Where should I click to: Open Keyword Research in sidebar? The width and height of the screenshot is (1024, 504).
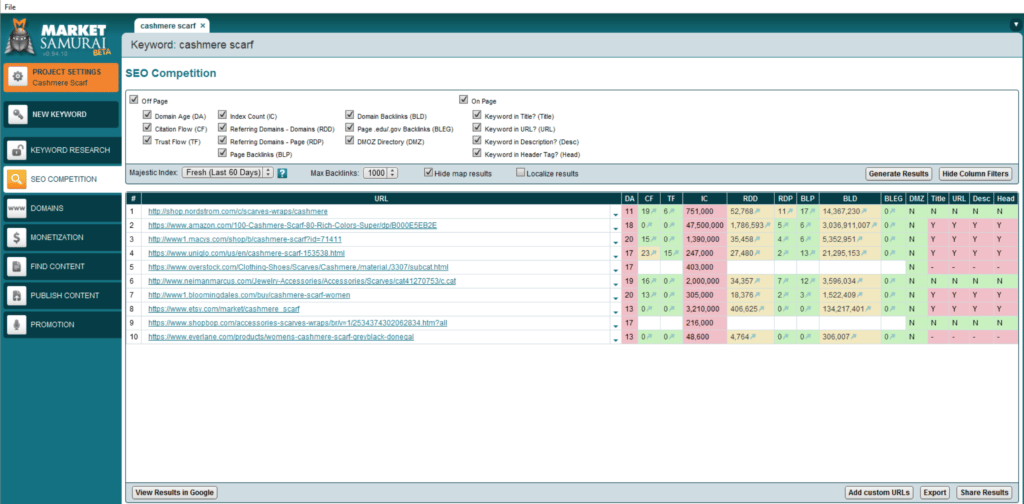pos(62,150)
